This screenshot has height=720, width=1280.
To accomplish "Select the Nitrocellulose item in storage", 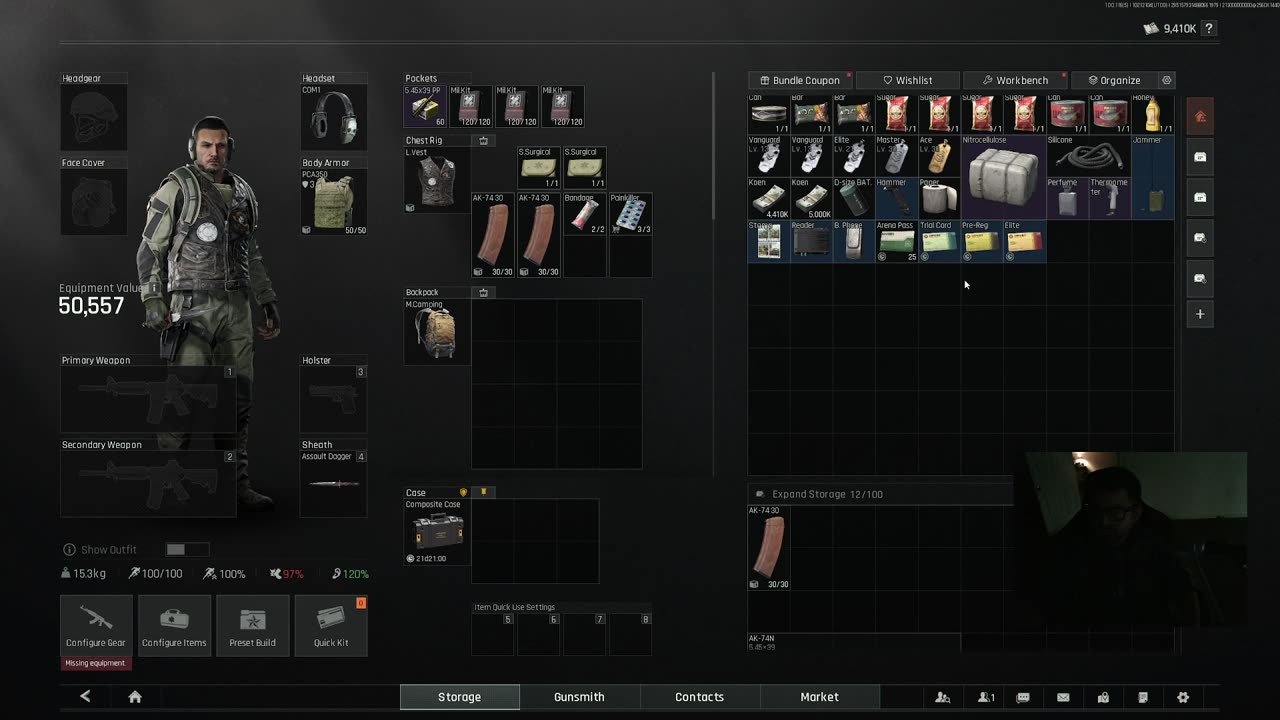I will 1003,177.
